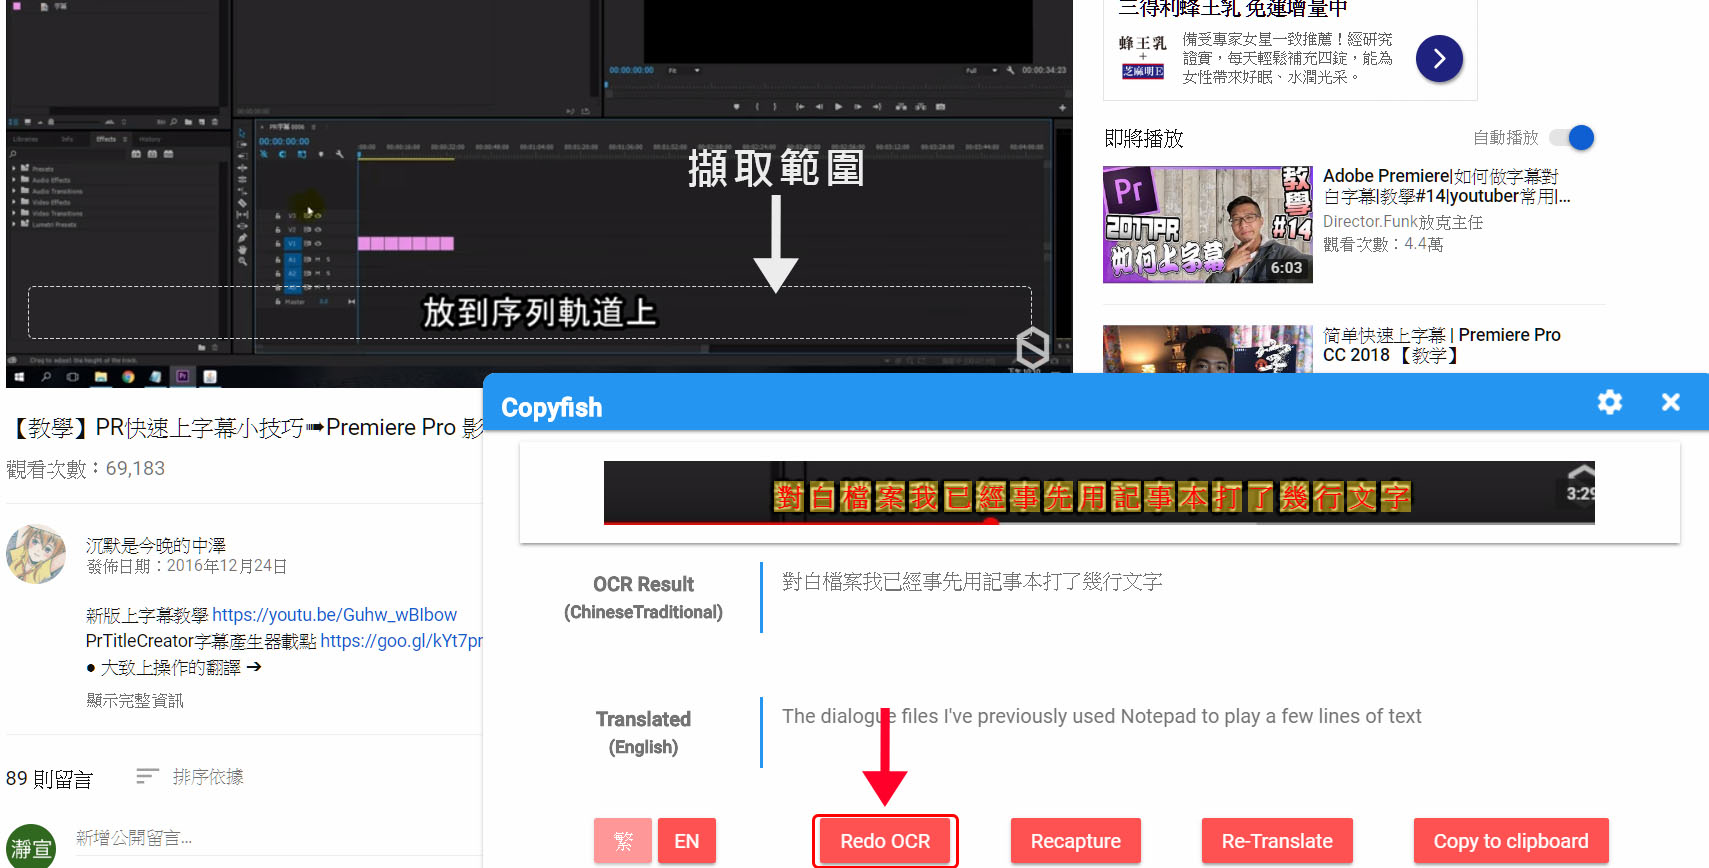The image size is (1709, 868).
Task: Click the pink clip on V1 track
Action: 405,243
